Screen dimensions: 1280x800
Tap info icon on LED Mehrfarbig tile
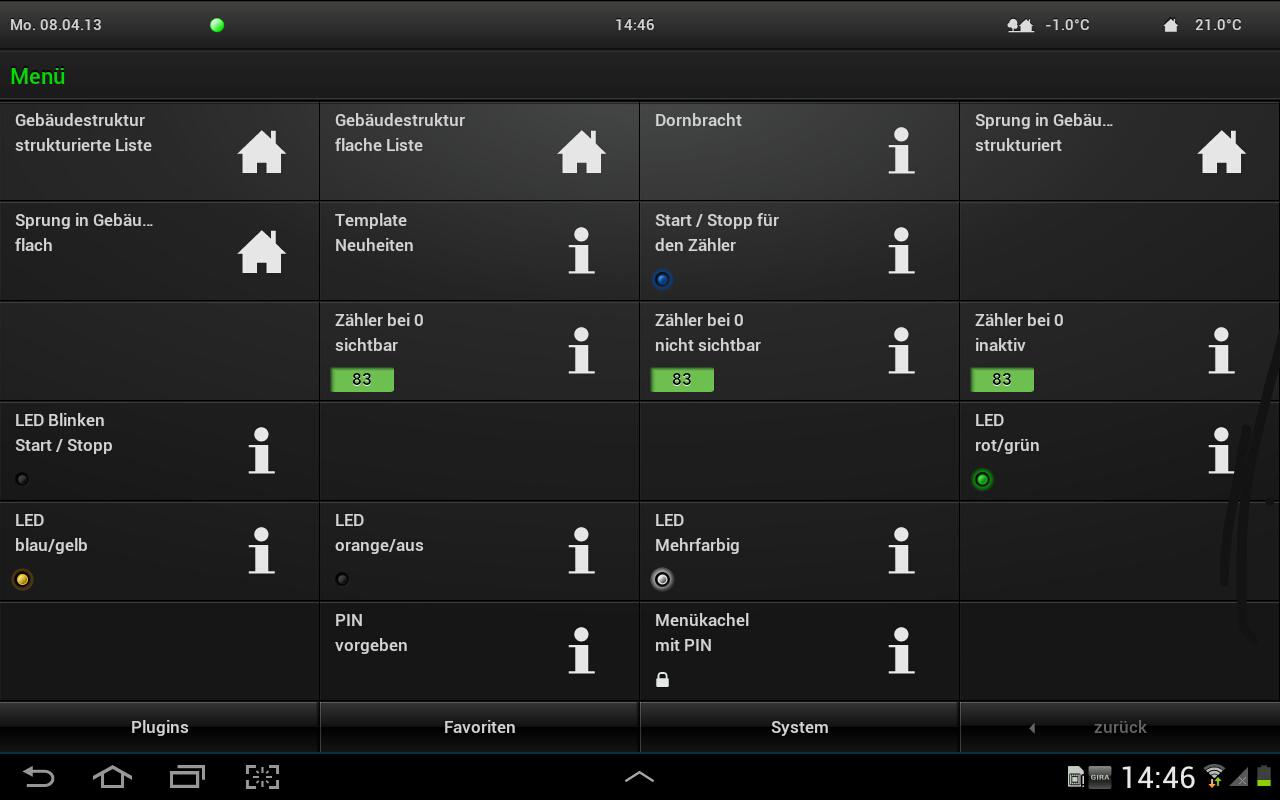[901, 551]
